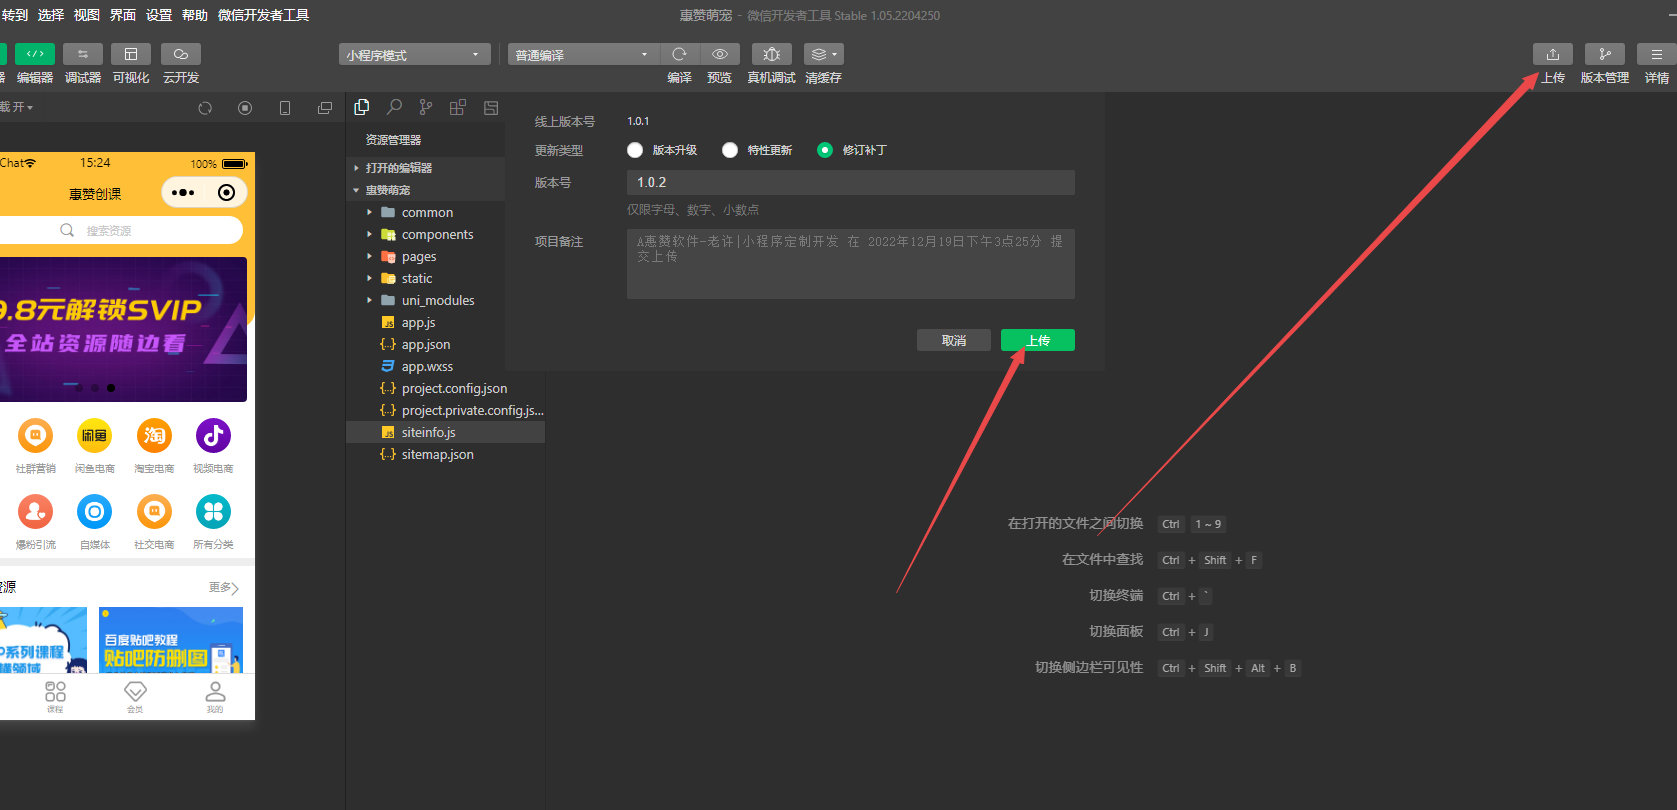Tap the 我的 tab in simulator
Image resolution: width=1677 pixels, height=810 pixels.
(215, 696)
